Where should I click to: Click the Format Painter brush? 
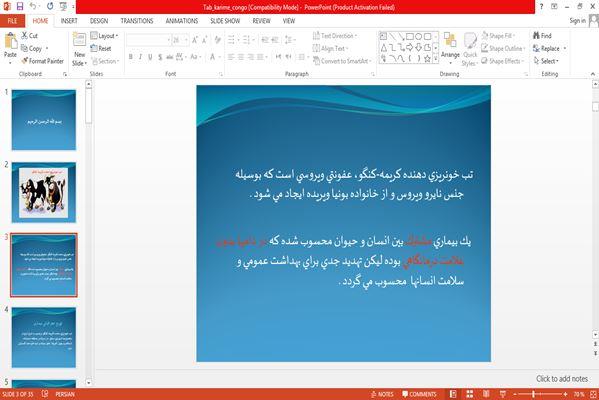(25, 61)
